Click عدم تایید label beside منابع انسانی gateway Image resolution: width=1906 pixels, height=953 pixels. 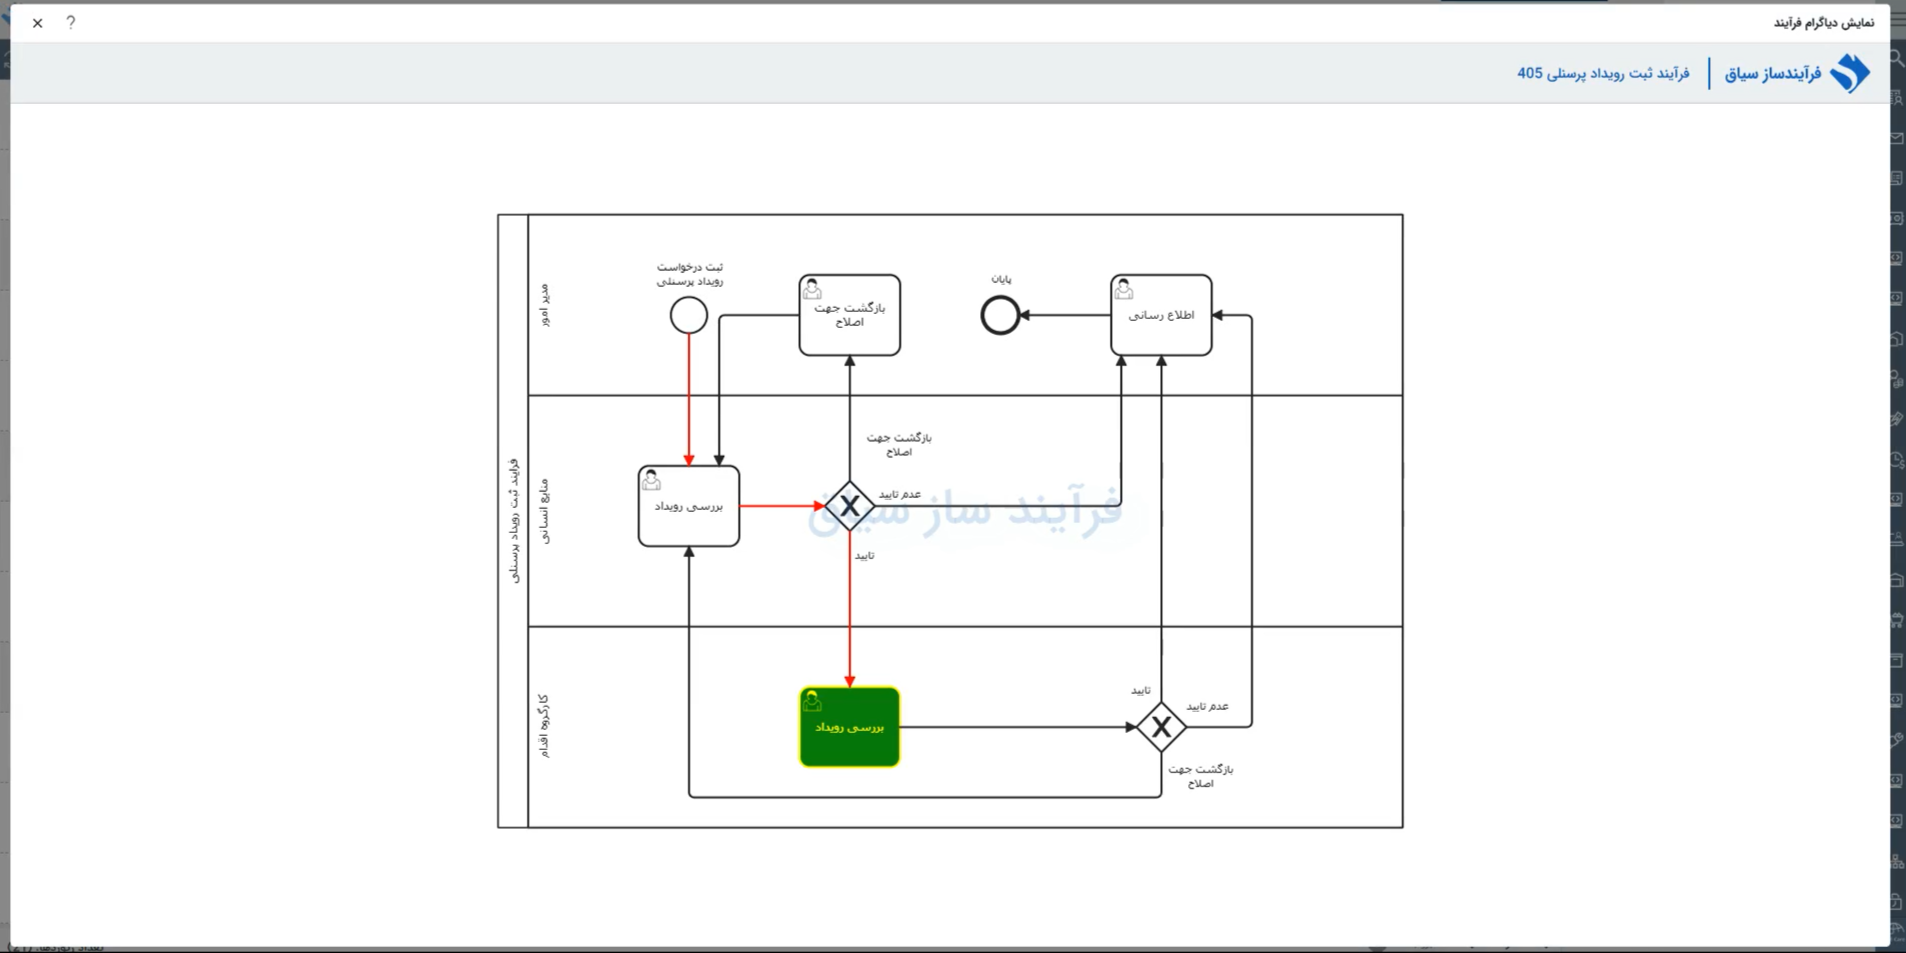click(x=900, y=494)
